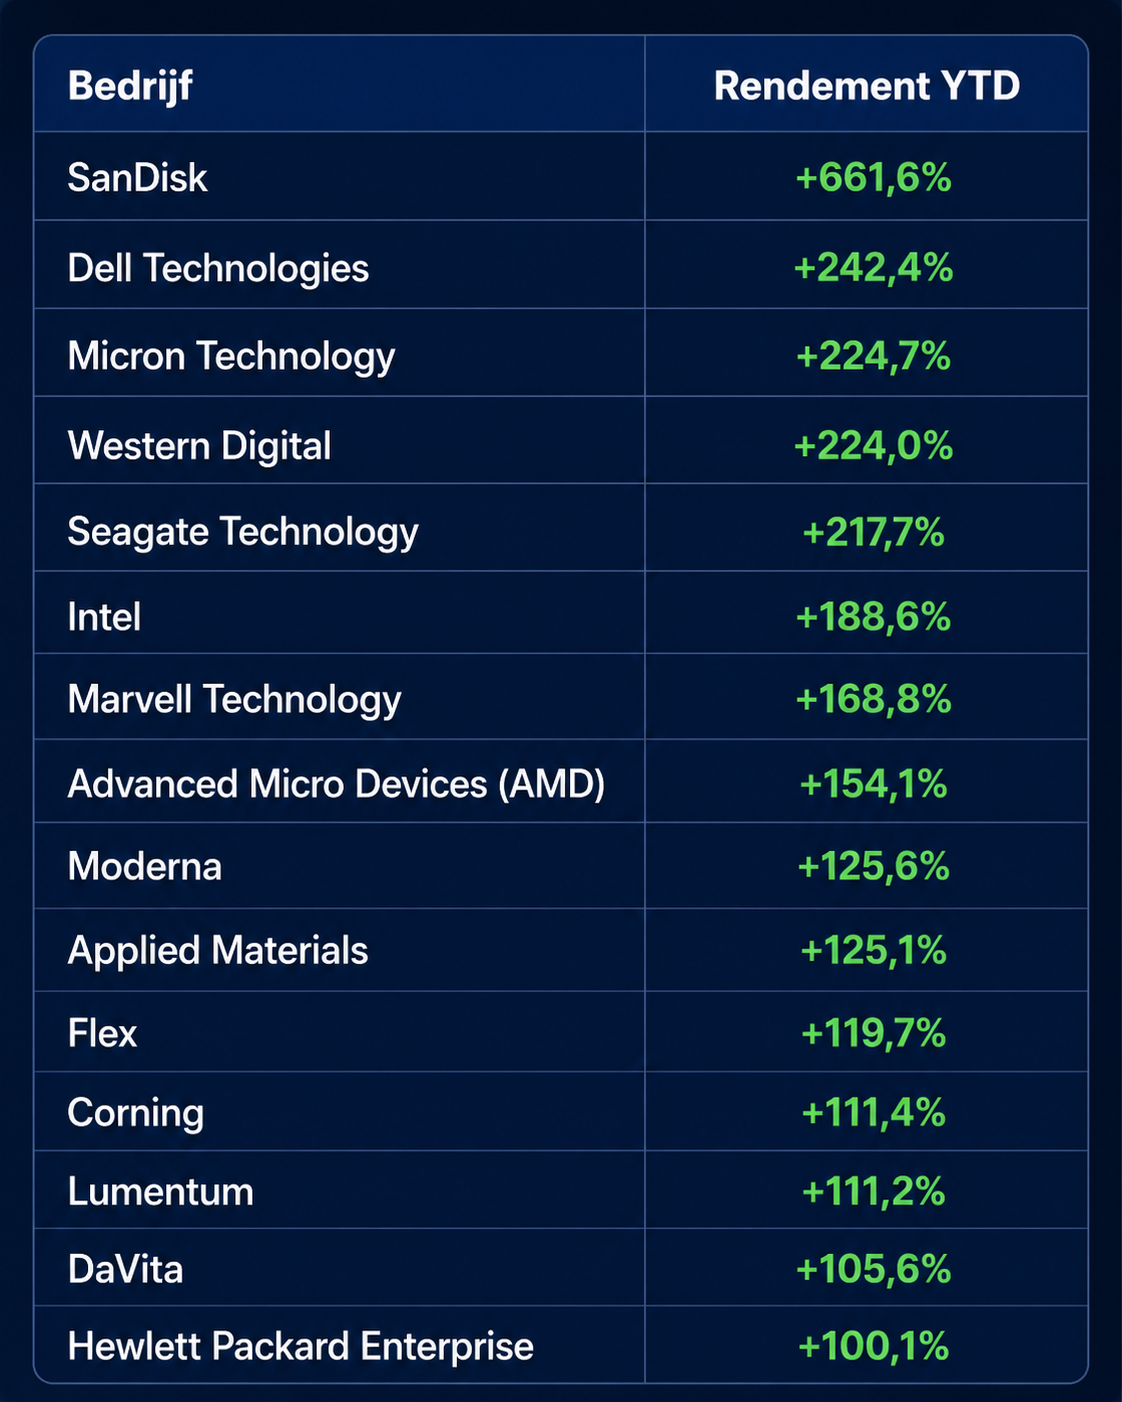Image resolution: width=1122 pixels, height=1402 pixels.
Task: Click the +224,0% Western Digital return
Action: (x=873, y=445)
